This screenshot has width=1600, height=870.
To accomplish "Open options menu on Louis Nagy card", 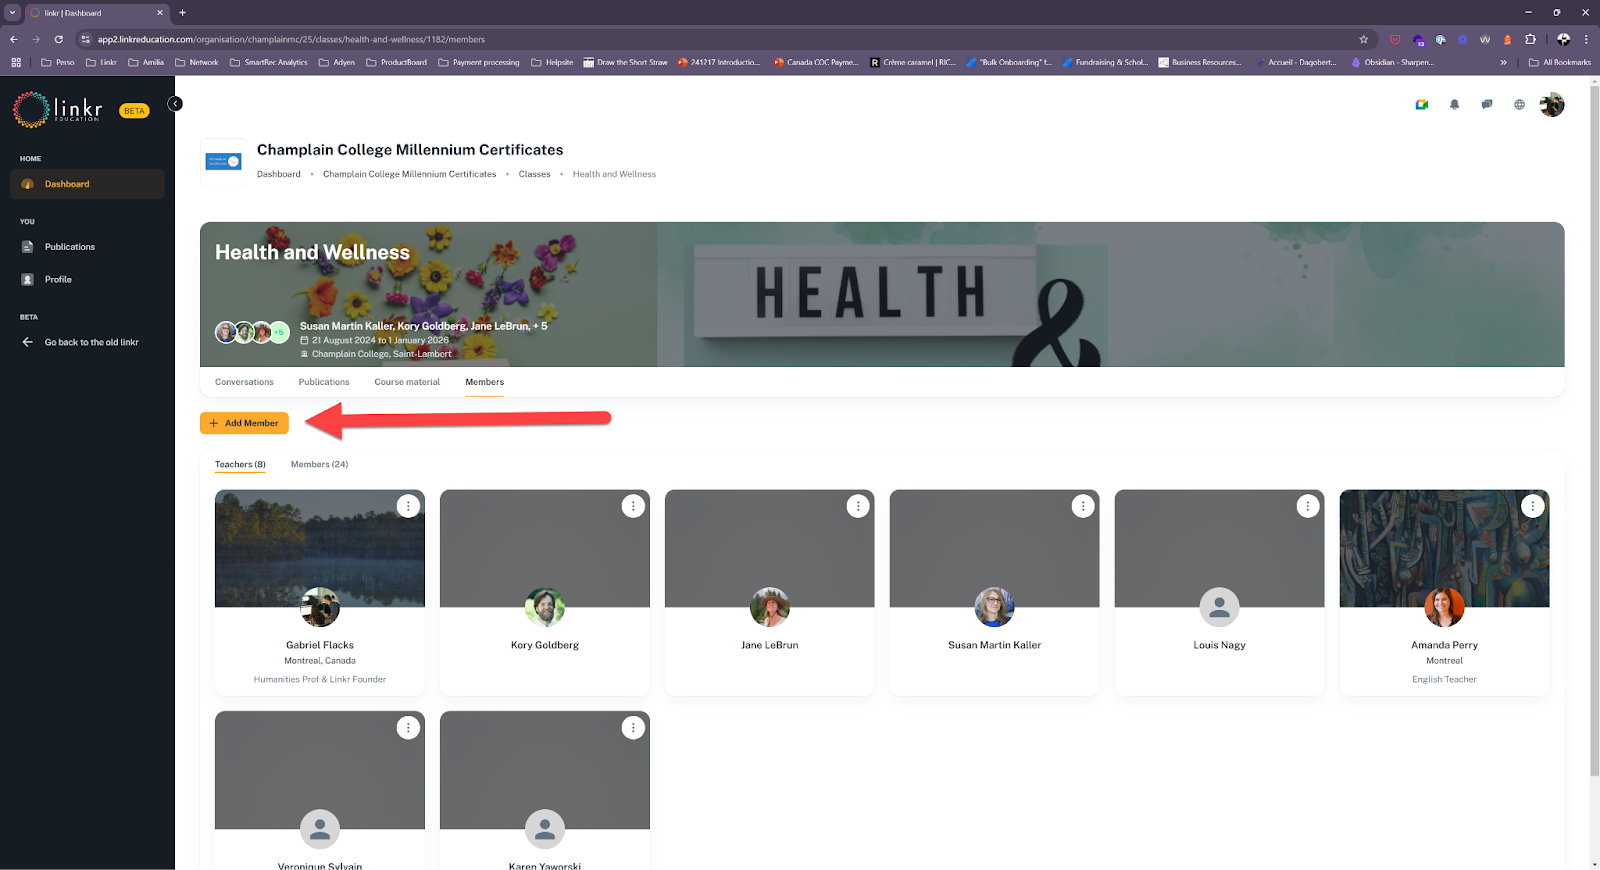I will [x=1308, y=507].
